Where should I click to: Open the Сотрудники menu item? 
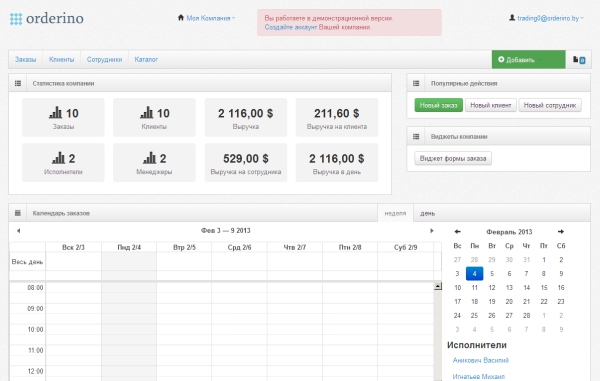tap(104, 59)
